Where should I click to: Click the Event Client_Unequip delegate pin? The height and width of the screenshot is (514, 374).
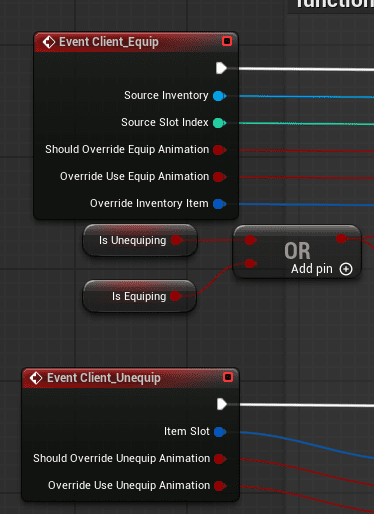228,377
